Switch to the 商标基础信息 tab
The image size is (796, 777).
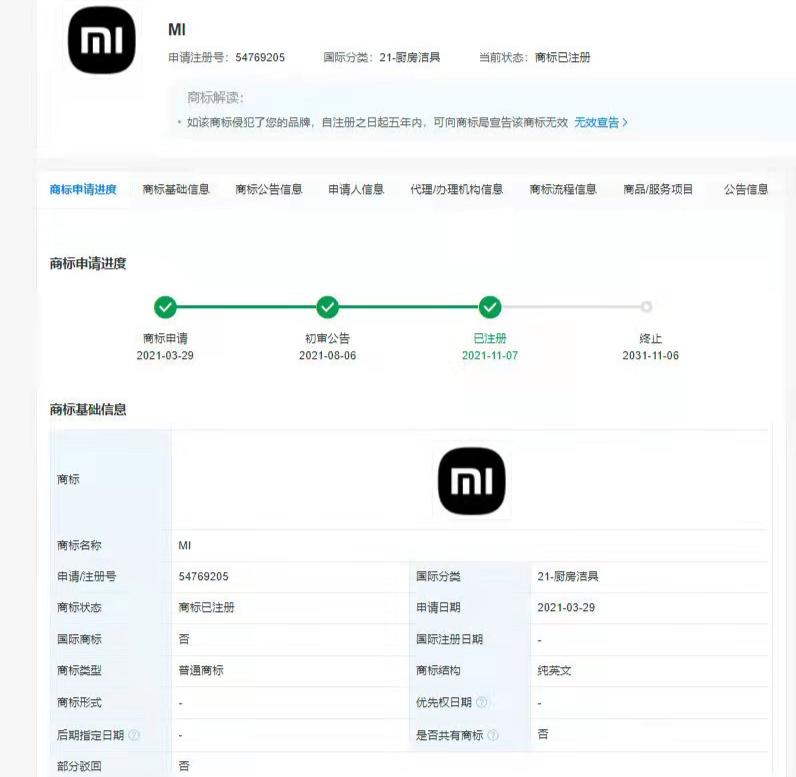click(x=176, y=189)
